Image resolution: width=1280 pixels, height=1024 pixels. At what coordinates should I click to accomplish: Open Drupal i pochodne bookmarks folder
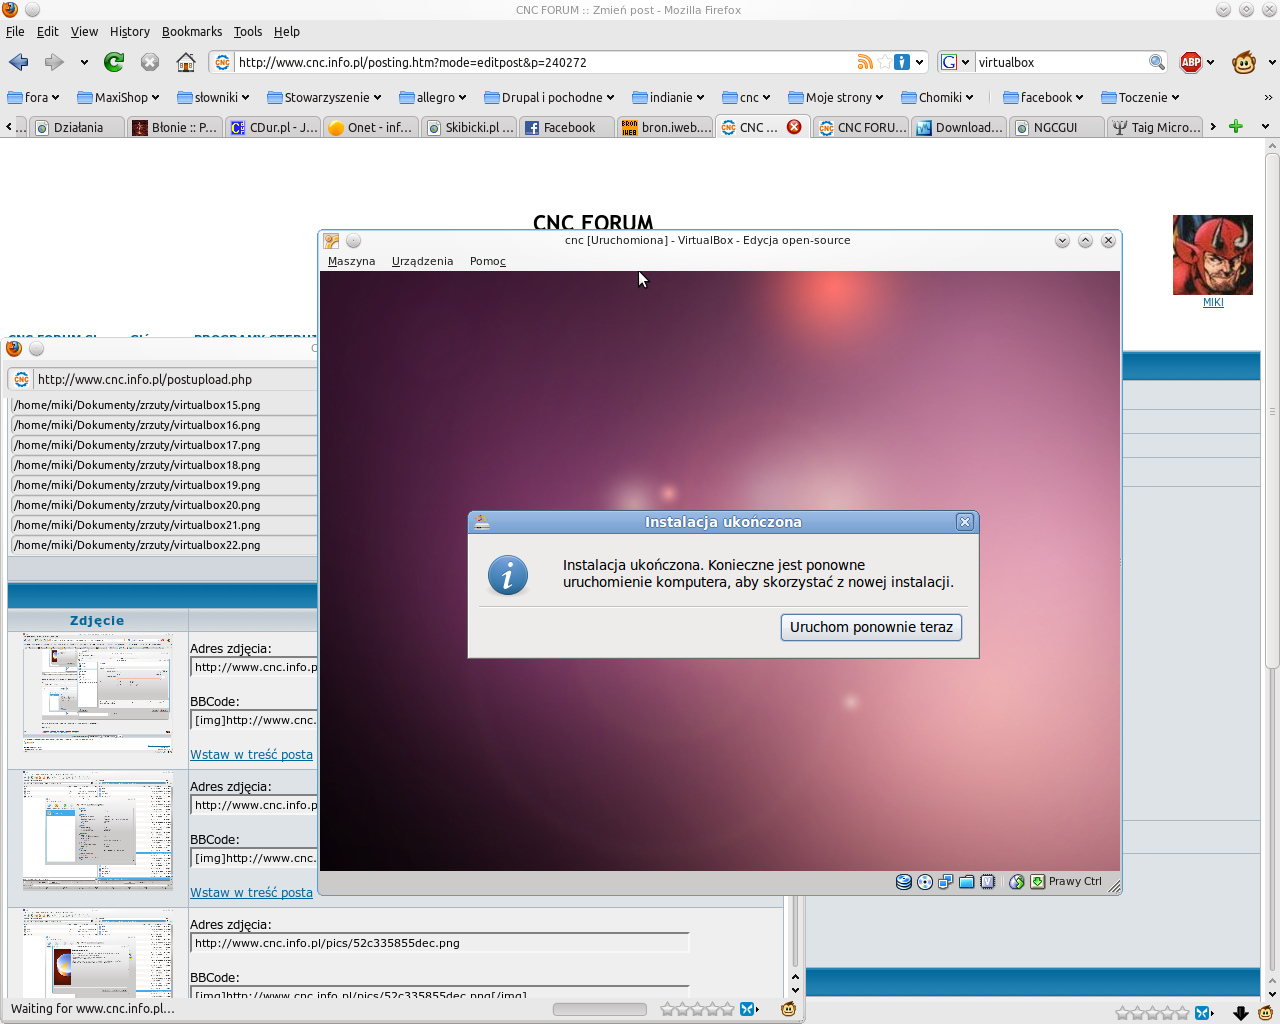(549, 97)
